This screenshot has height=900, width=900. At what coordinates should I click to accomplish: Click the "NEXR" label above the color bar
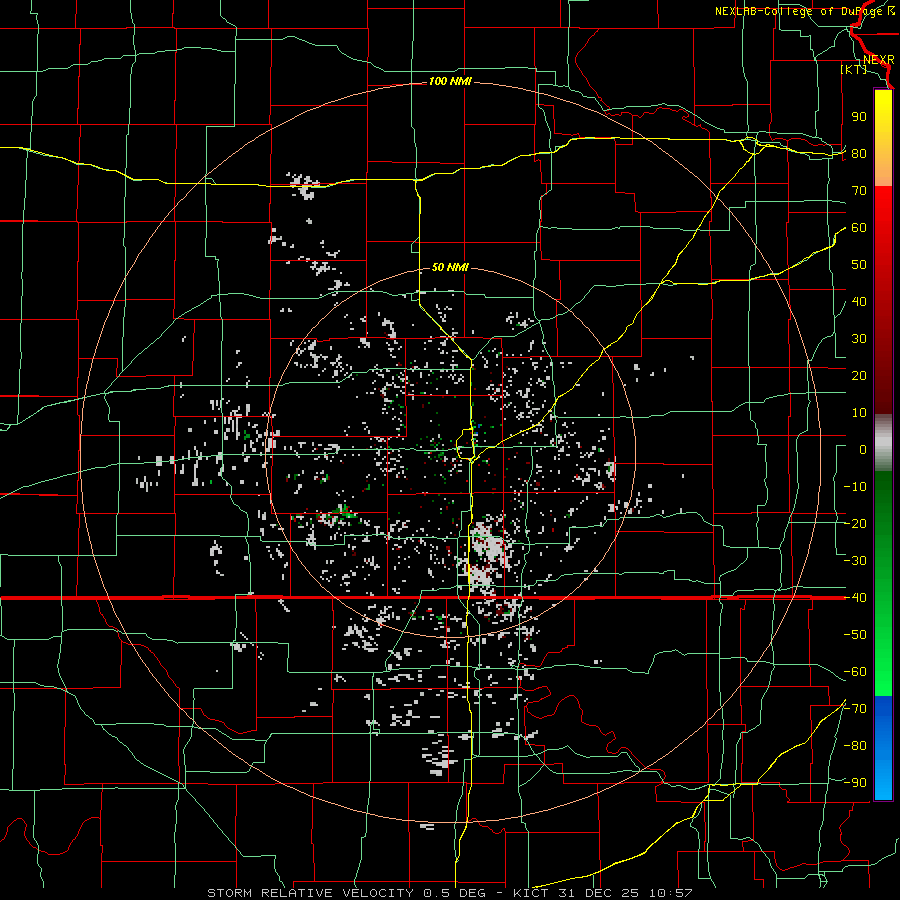pos(878,60)
